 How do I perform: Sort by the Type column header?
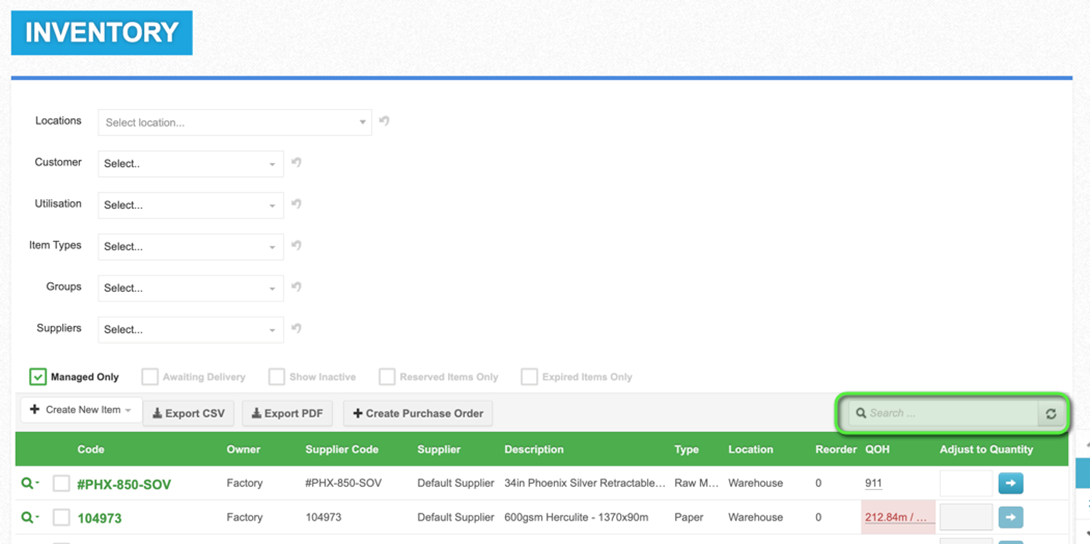point(686,450)
